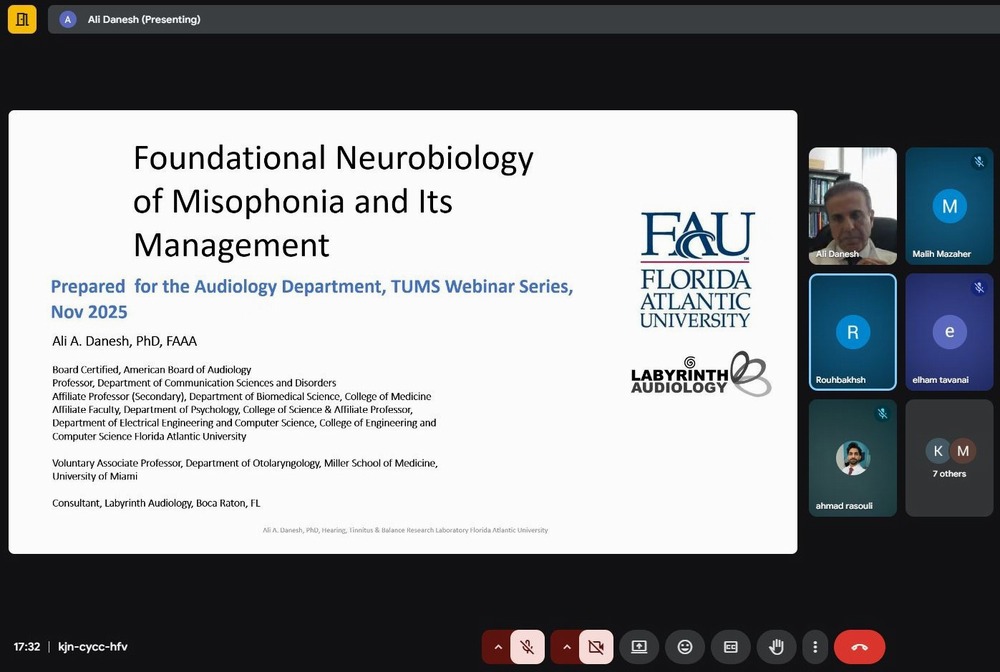Click Ali Danesh video tile
The height and width of the screenshot is (672, 1000).
tap(852, 206)
